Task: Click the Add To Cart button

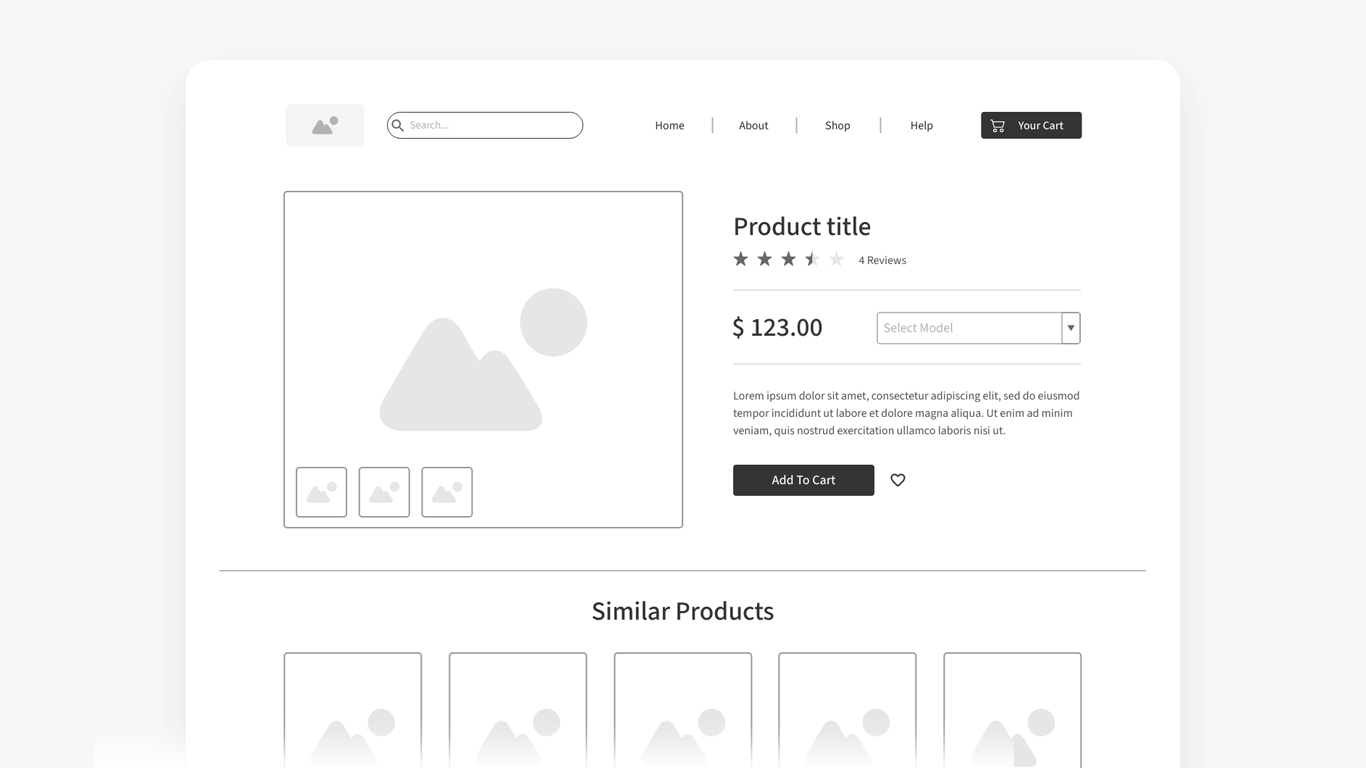Action: tap(803, 480)
